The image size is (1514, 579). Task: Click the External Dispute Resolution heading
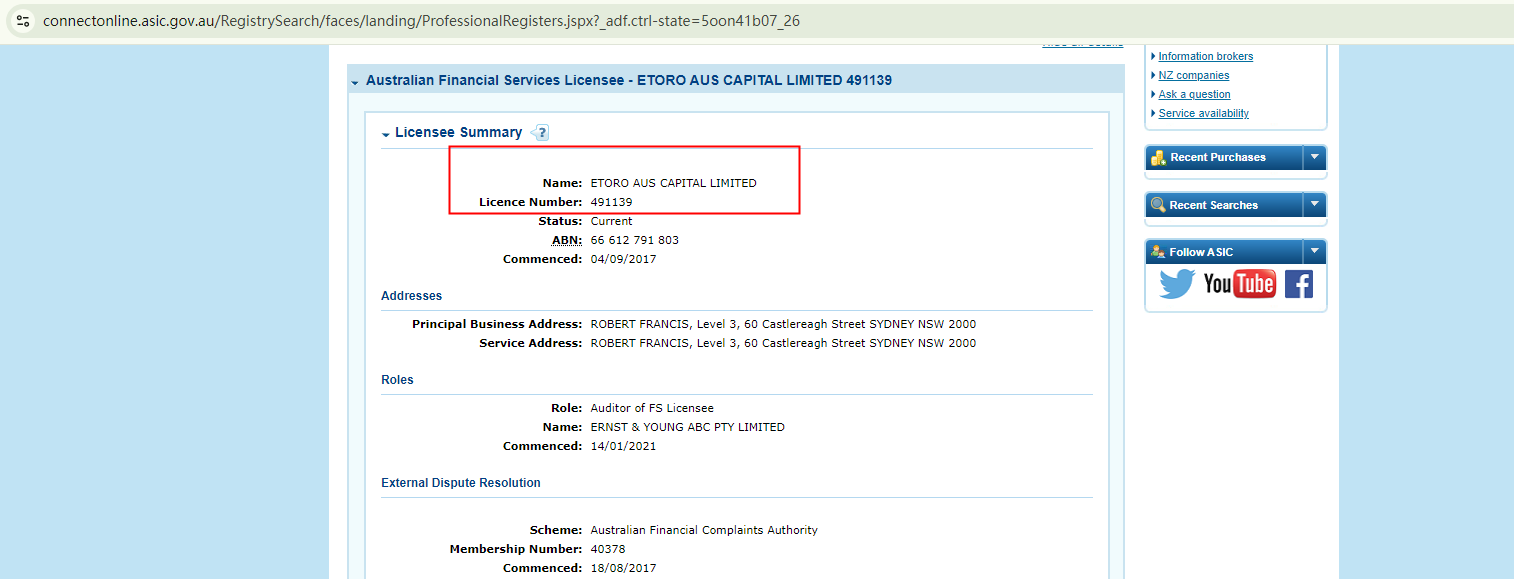(460, 483)
